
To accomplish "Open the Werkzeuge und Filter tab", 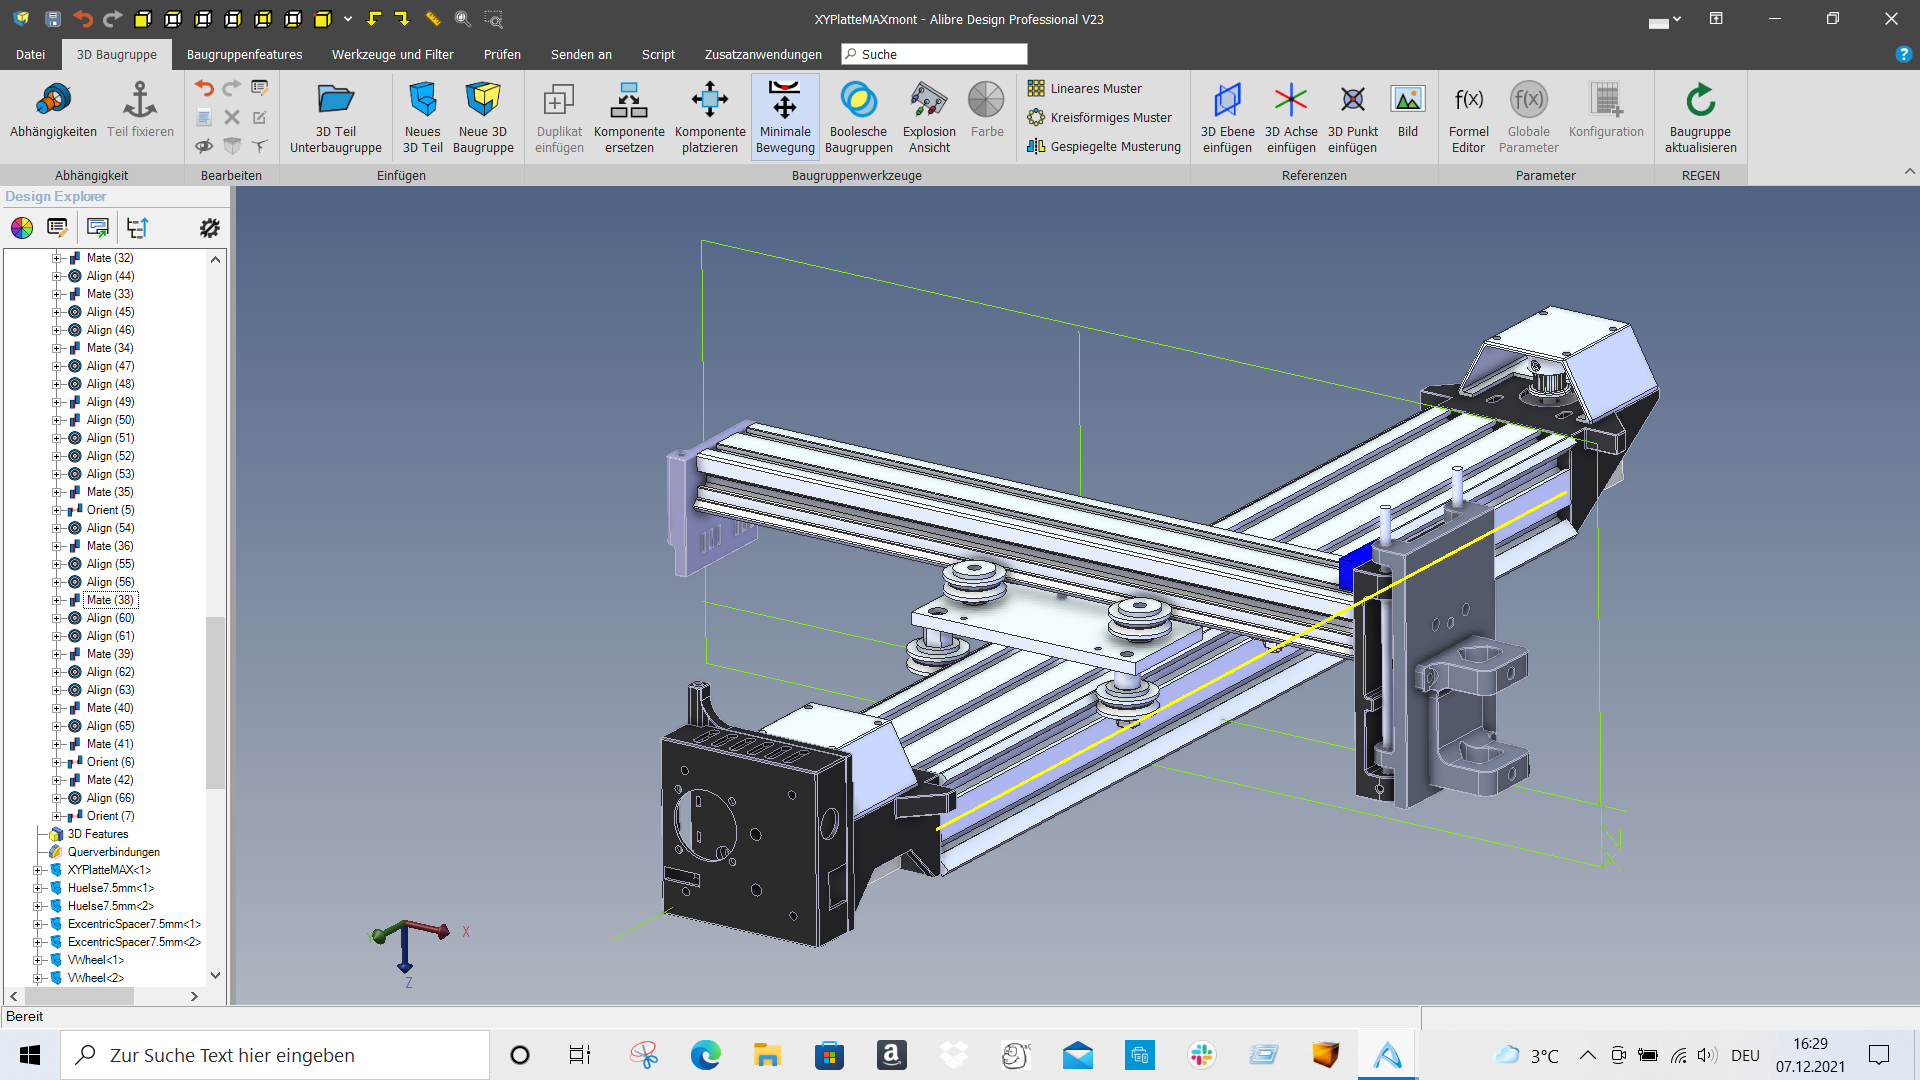I will [393, 54].
